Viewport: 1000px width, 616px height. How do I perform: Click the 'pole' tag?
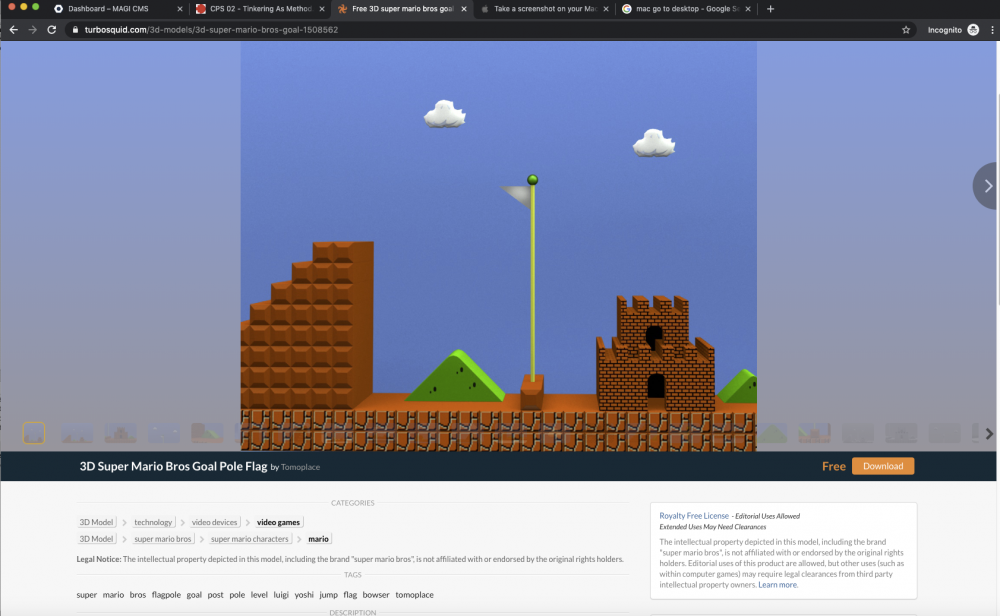pyautogui.click(x=237, y=595)
